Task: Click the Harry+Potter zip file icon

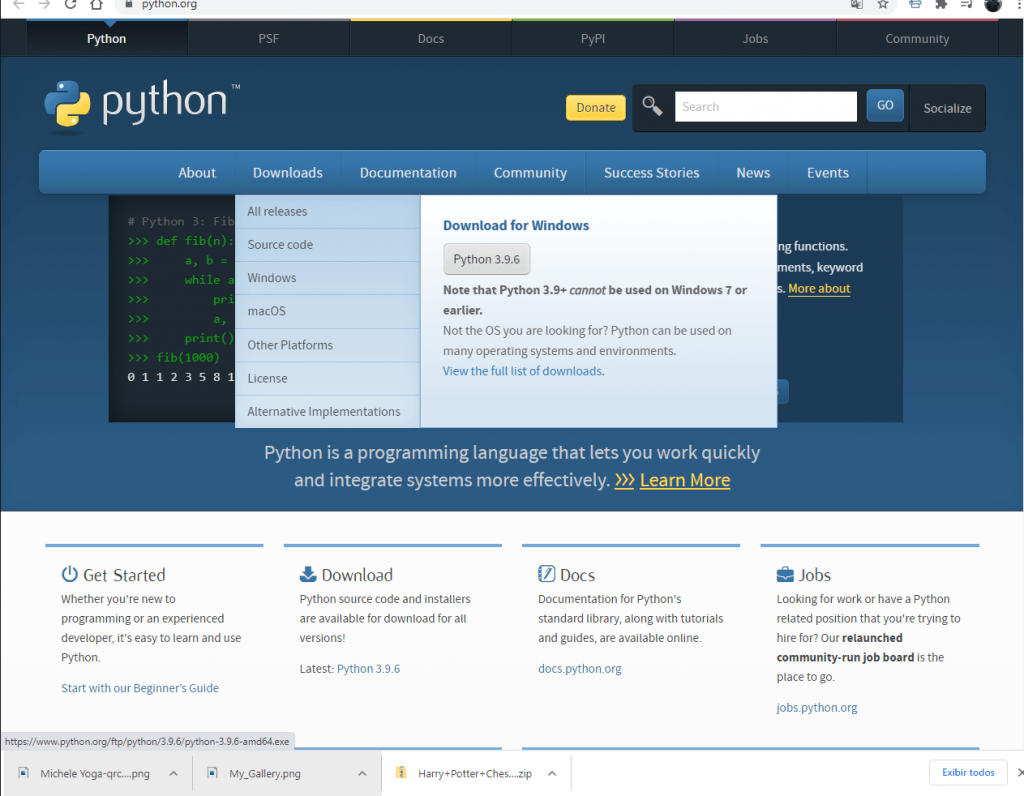Action: pos(401,773)
